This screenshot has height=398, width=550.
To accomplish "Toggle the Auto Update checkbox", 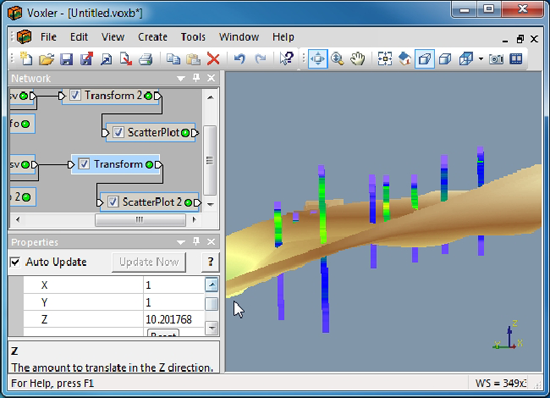I will pos(15,262).
